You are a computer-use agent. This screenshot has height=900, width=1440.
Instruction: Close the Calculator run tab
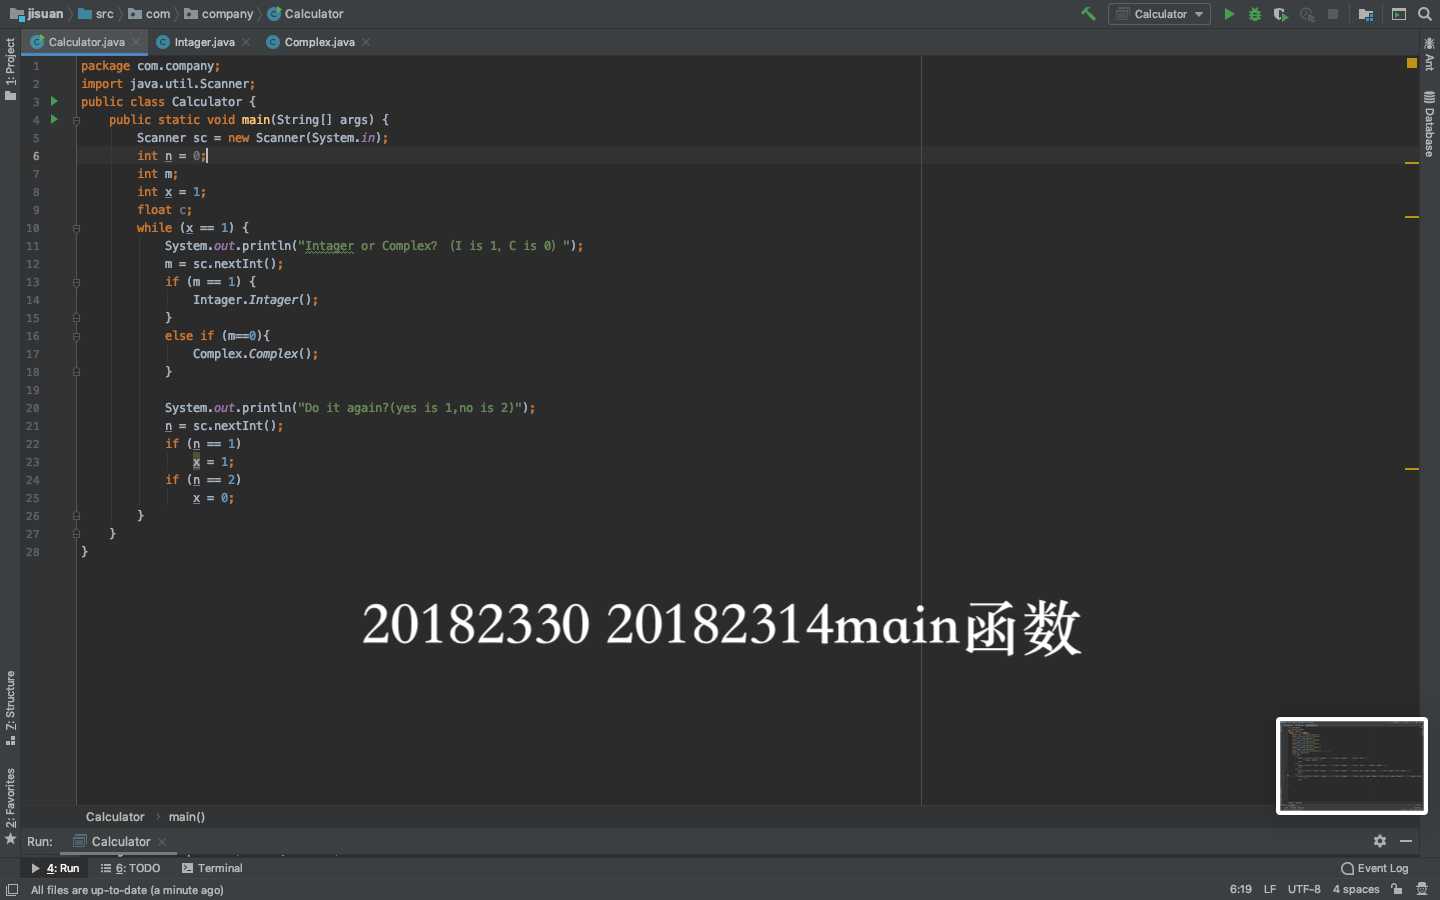(162, 842)
